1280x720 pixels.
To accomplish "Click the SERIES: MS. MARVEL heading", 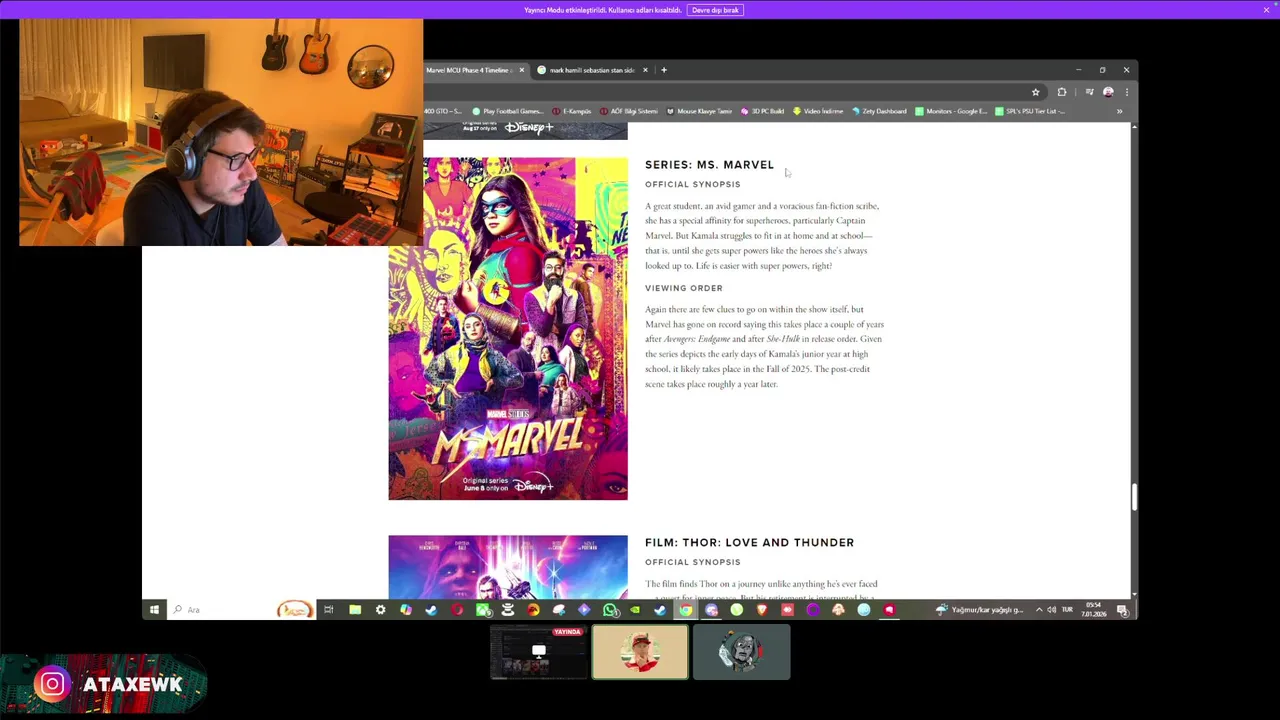I will click(709, 165).
